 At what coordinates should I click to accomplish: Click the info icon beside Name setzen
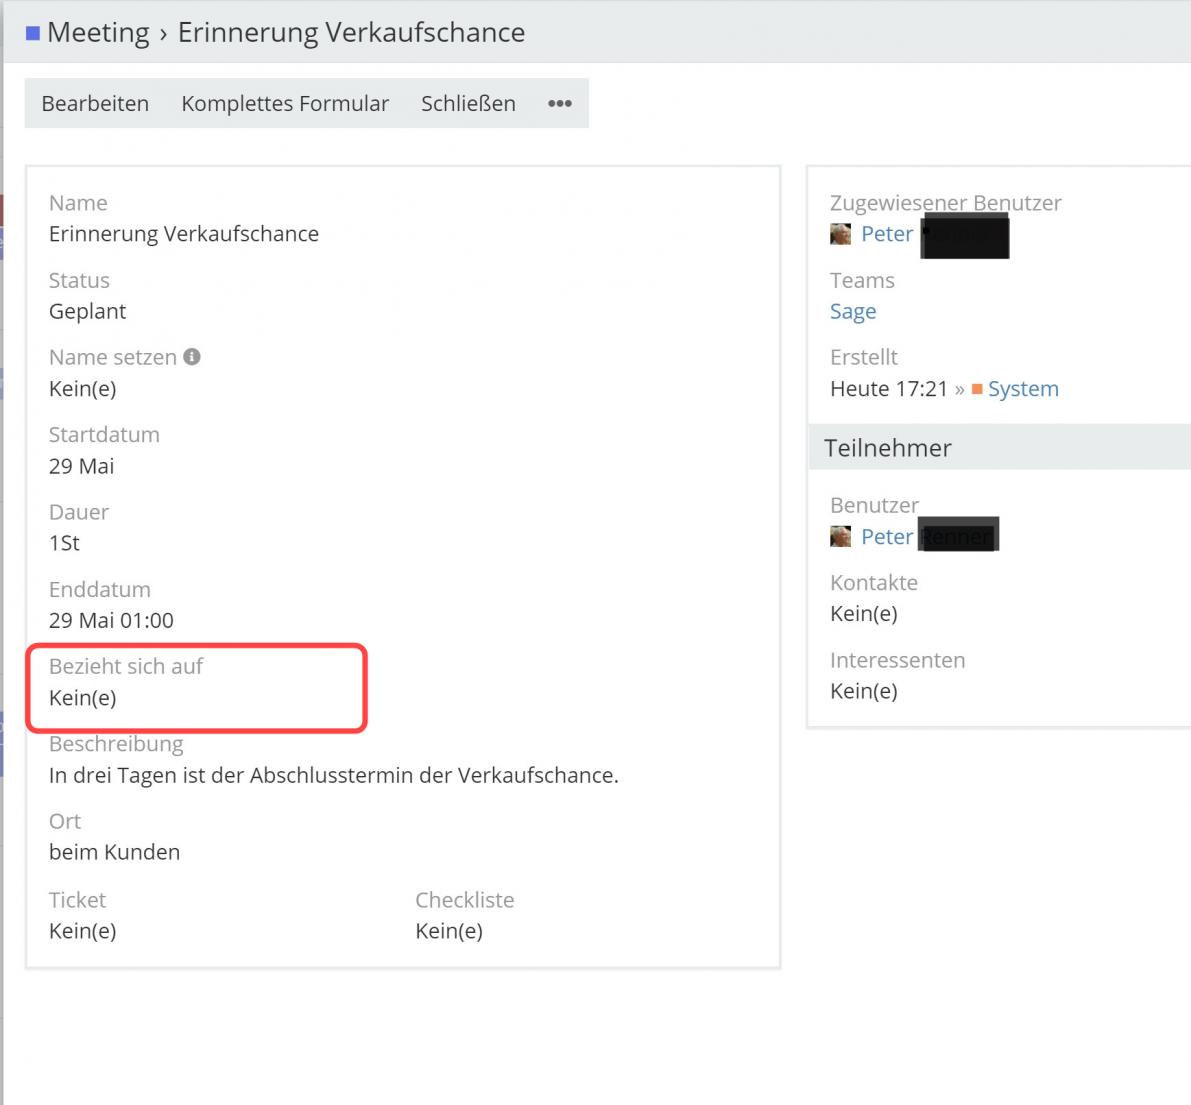click(x=192, y=357)
